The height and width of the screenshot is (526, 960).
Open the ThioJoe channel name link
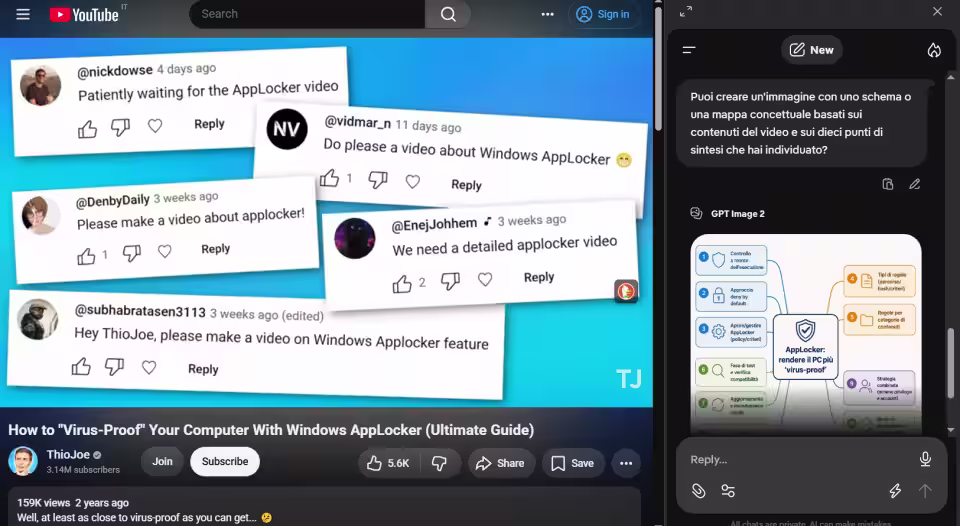tap(68, 454)
